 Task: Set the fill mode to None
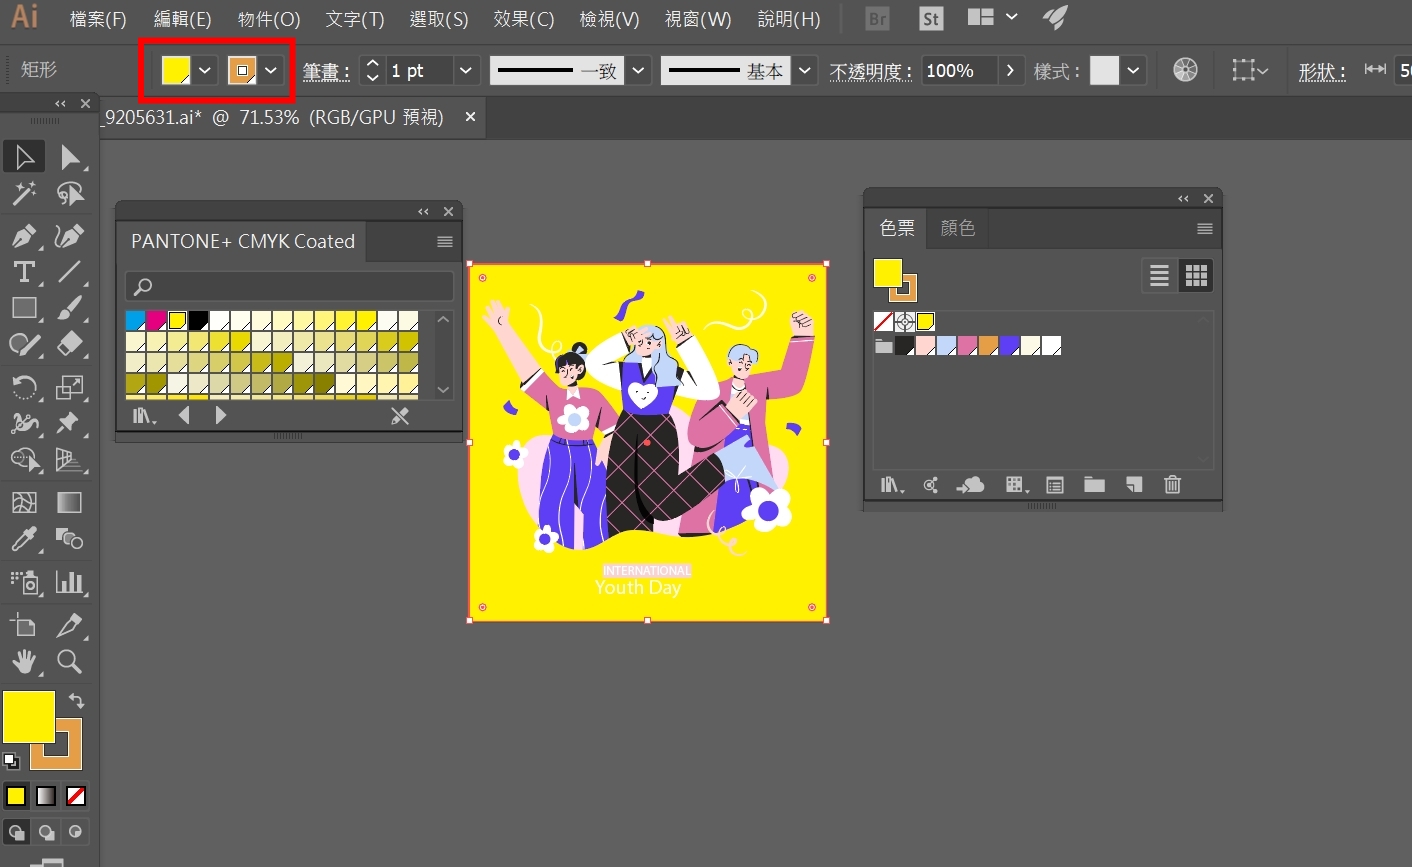click(x=76, y=796)
